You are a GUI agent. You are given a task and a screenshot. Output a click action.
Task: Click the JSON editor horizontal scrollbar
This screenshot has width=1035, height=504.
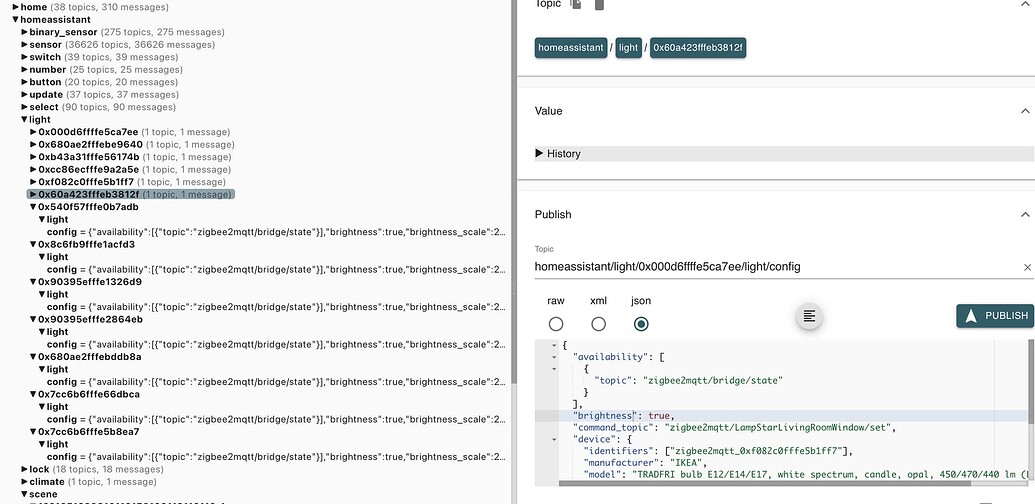766,483
